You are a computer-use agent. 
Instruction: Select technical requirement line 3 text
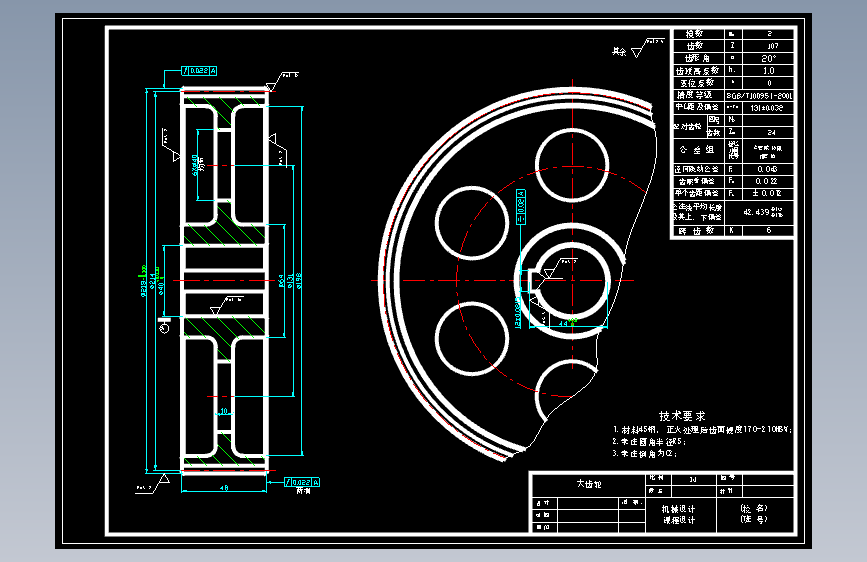click(x=644, y=454)
